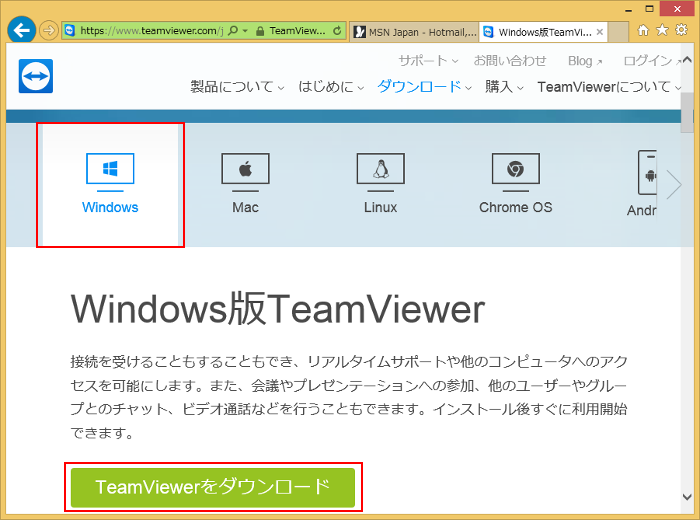Screen dimensions: 700x520
Task: Click the browser Back arrow button
Action: (21, 30)
